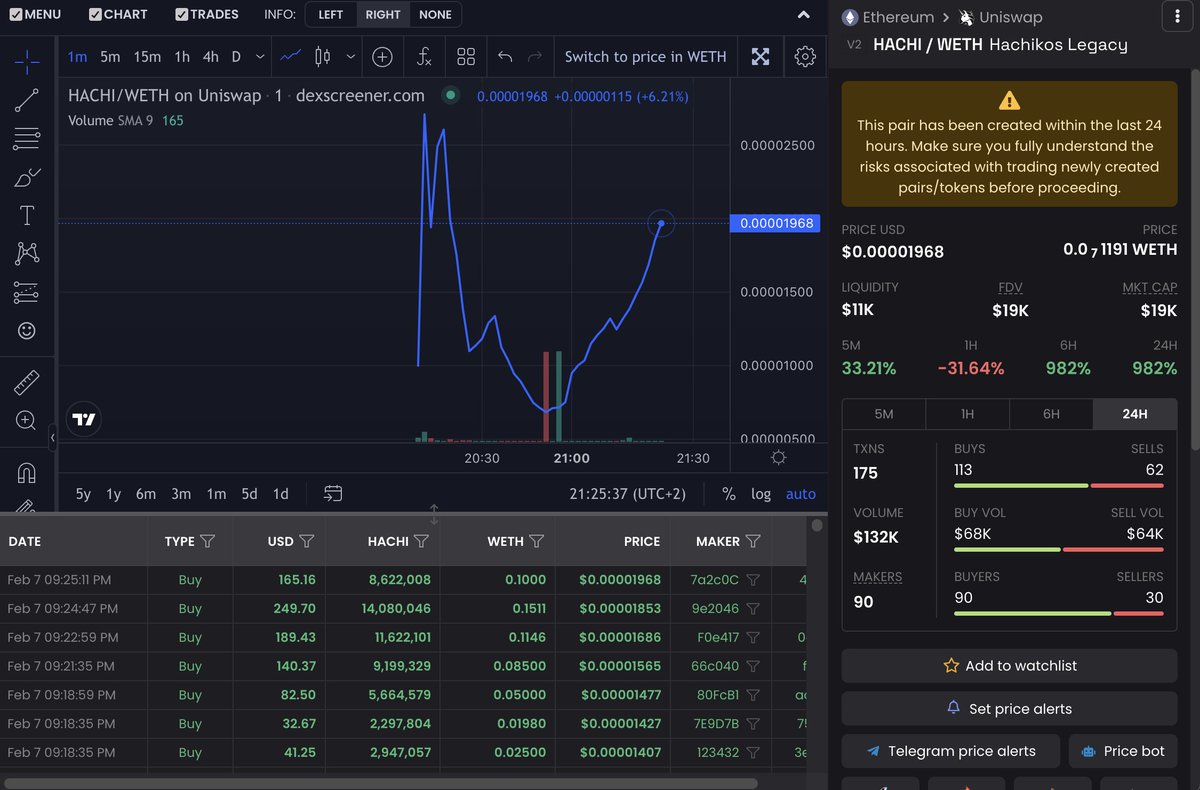Toggle the magnet snap mode

[x=27, y=472]
